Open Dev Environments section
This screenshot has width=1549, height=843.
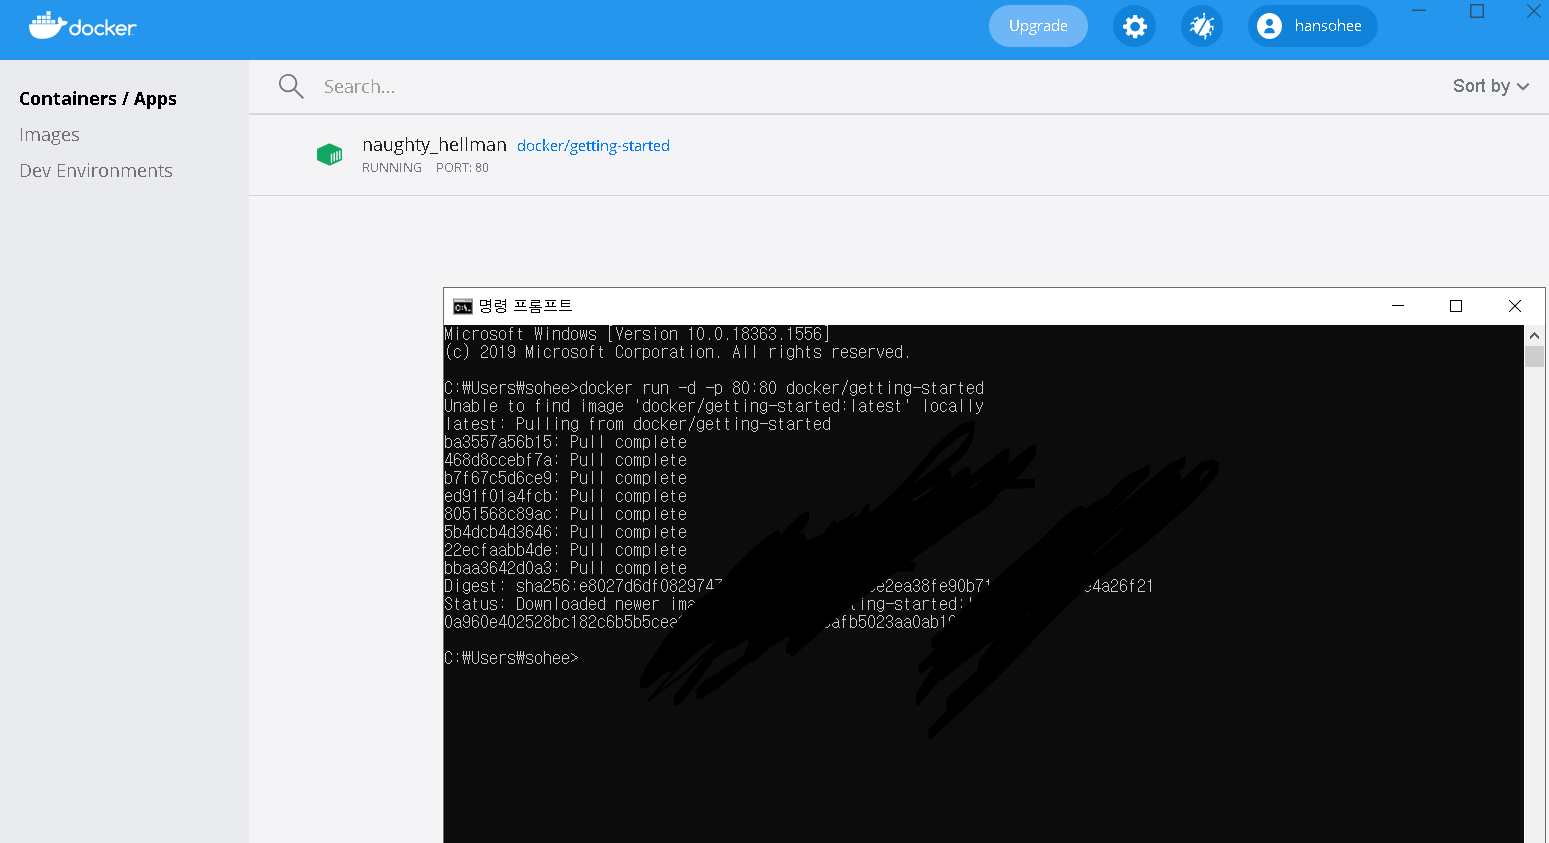click(x=96, y=171)
